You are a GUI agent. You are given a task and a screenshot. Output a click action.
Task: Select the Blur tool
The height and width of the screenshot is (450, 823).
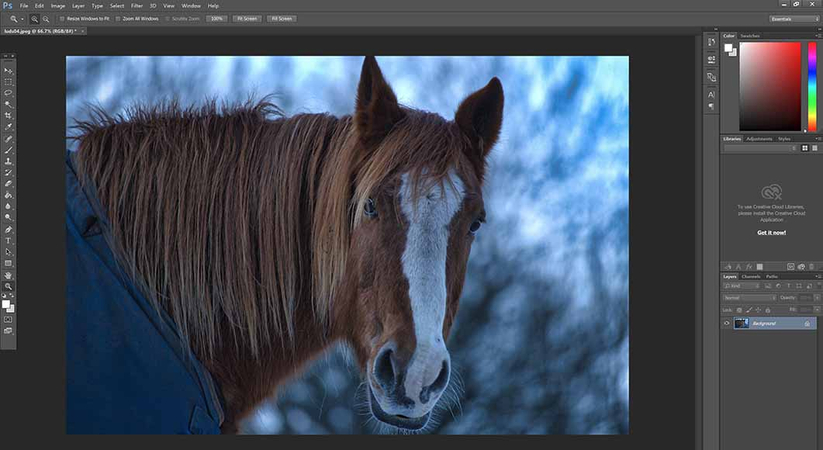pos(8,206)
